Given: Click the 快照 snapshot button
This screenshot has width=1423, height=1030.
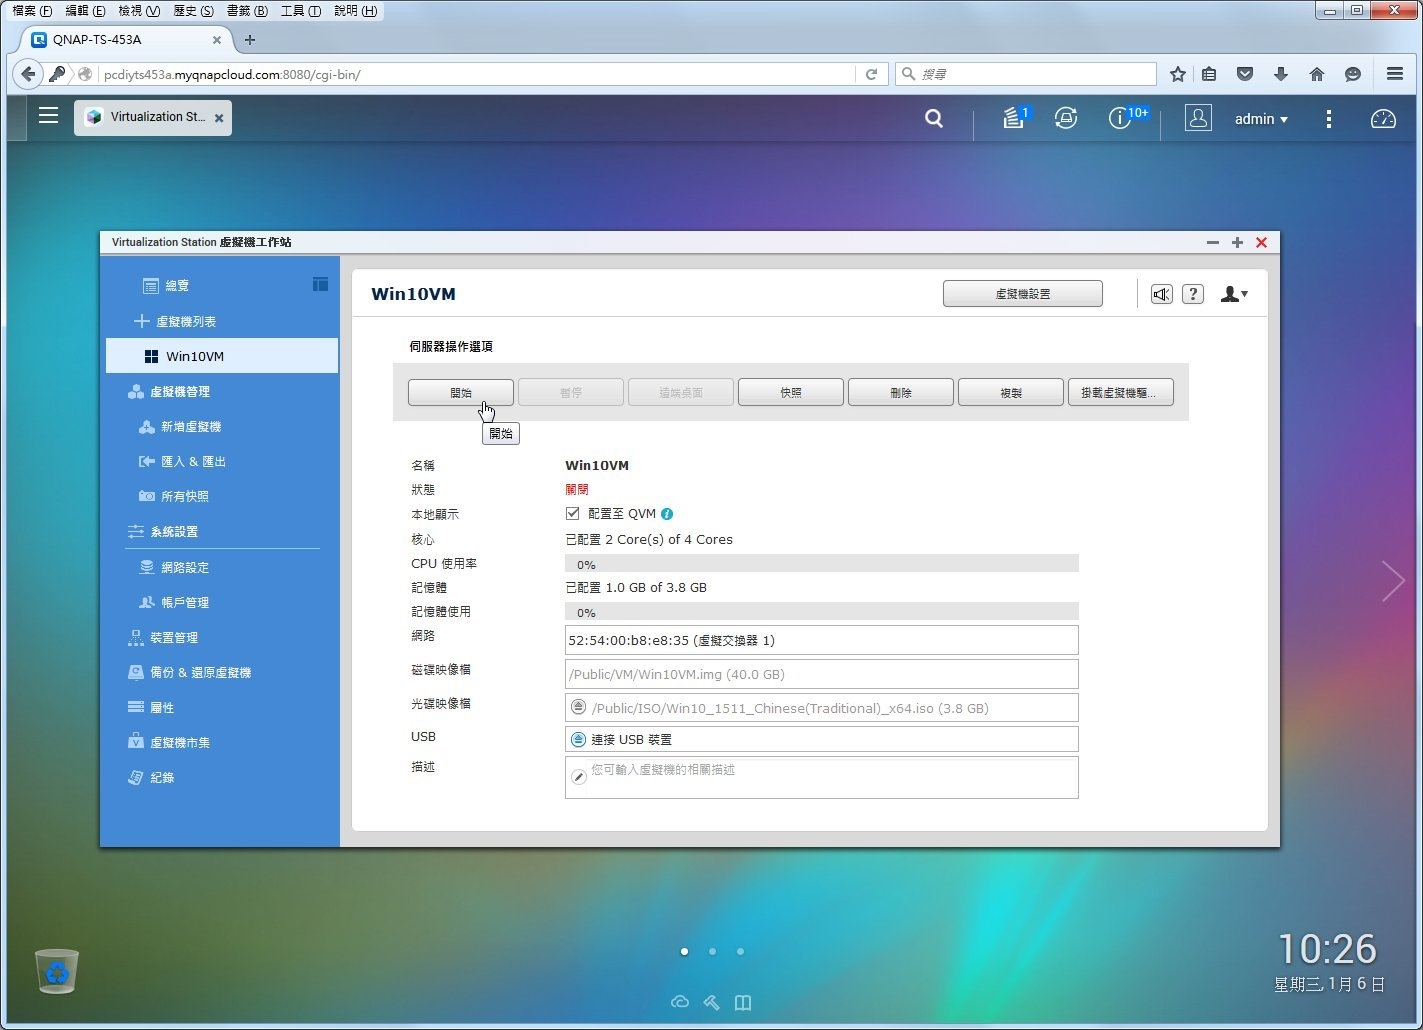Looking at the screenshot, I should point(791,393).
